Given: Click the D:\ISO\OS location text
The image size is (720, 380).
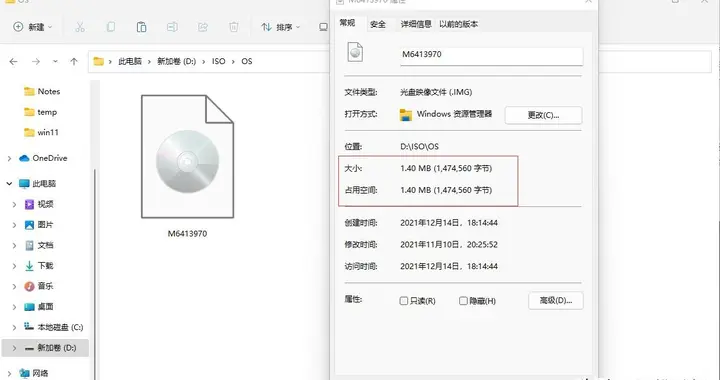Looking at the screenshot, I should [x=420, y=147].
